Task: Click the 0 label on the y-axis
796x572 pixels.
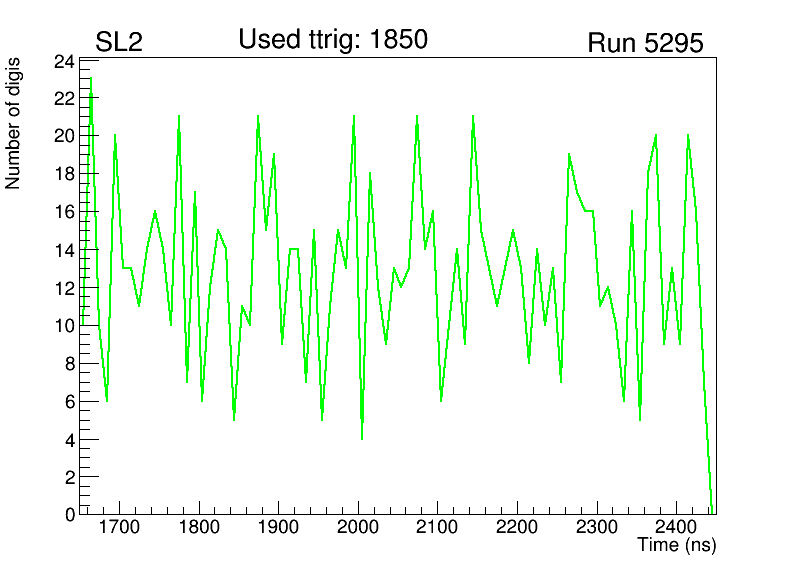Action: coord(68,515)
